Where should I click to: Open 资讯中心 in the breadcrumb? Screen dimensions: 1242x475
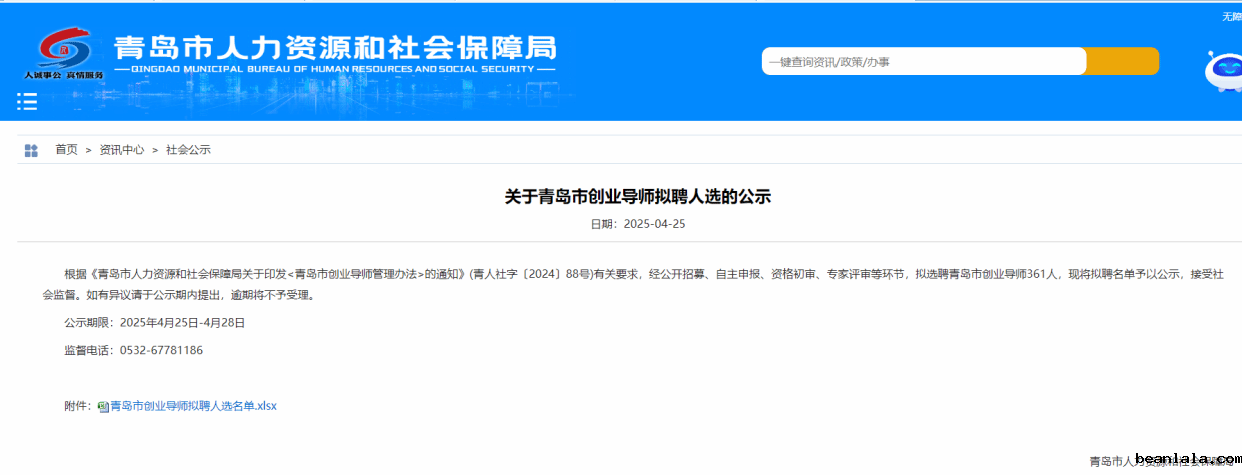121,150
